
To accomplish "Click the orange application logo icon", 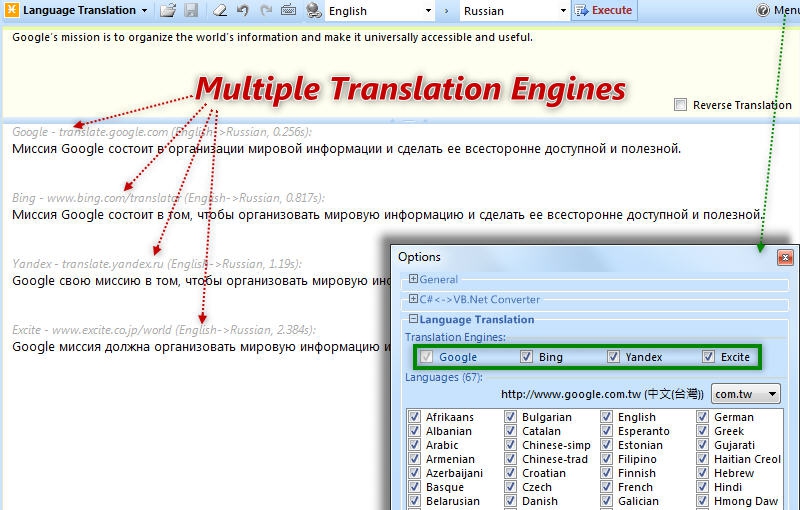I will 11,10.
